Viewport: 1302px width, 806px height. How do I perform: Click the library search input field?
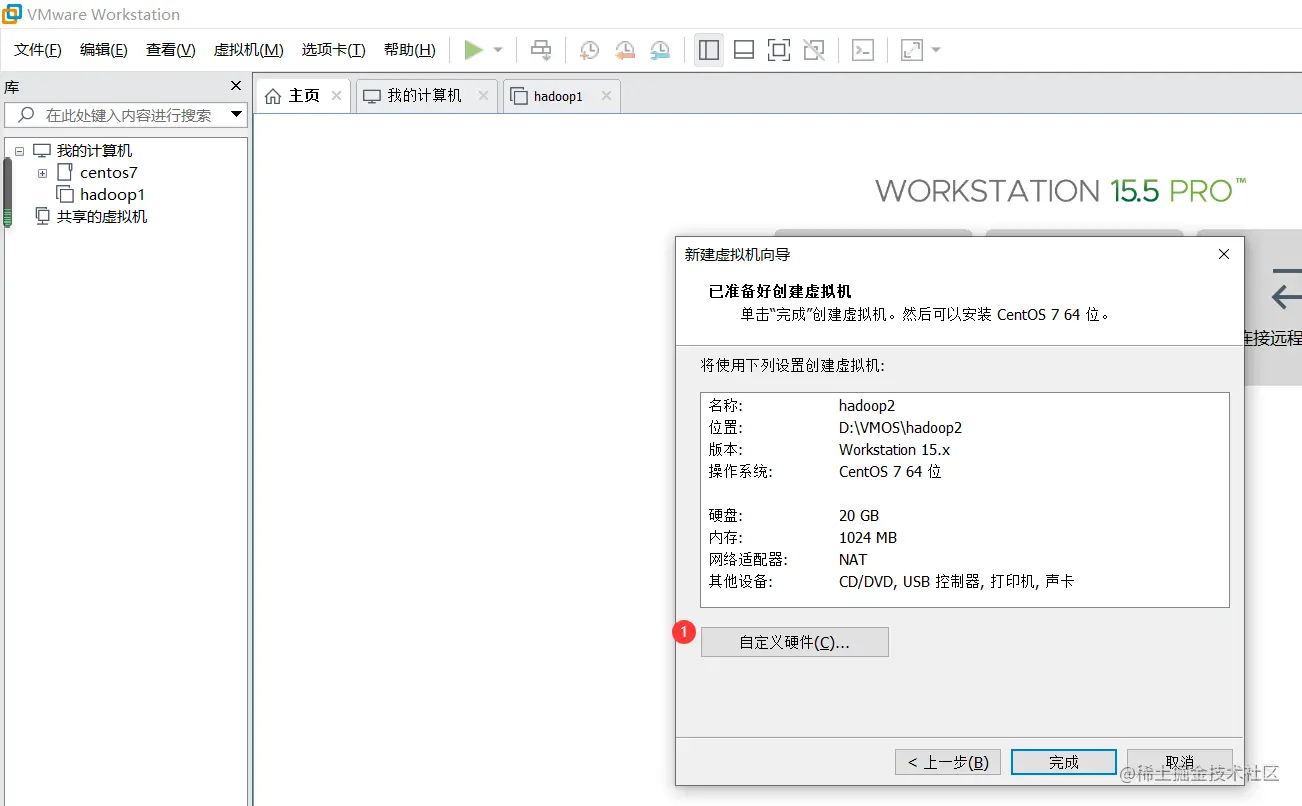tap(126, 115)
